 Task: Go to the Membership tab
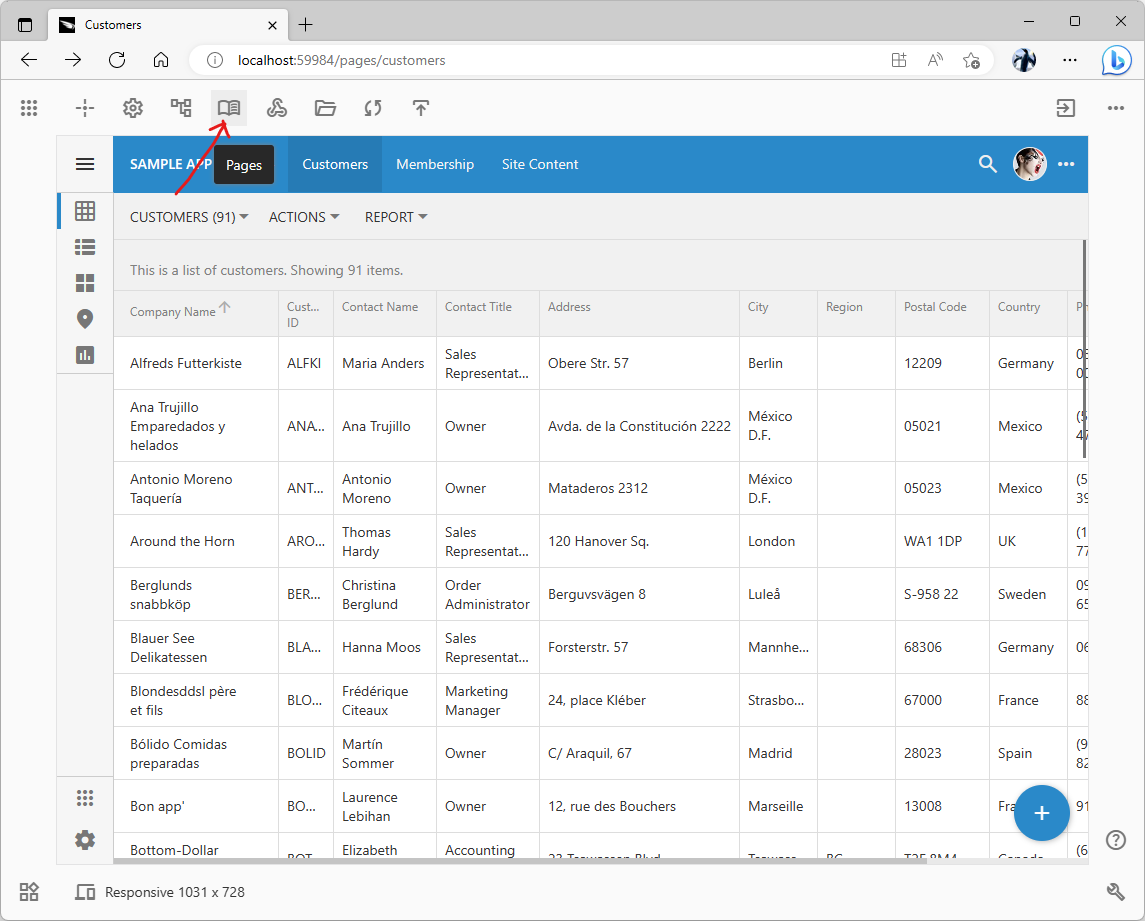click(435, 164)
